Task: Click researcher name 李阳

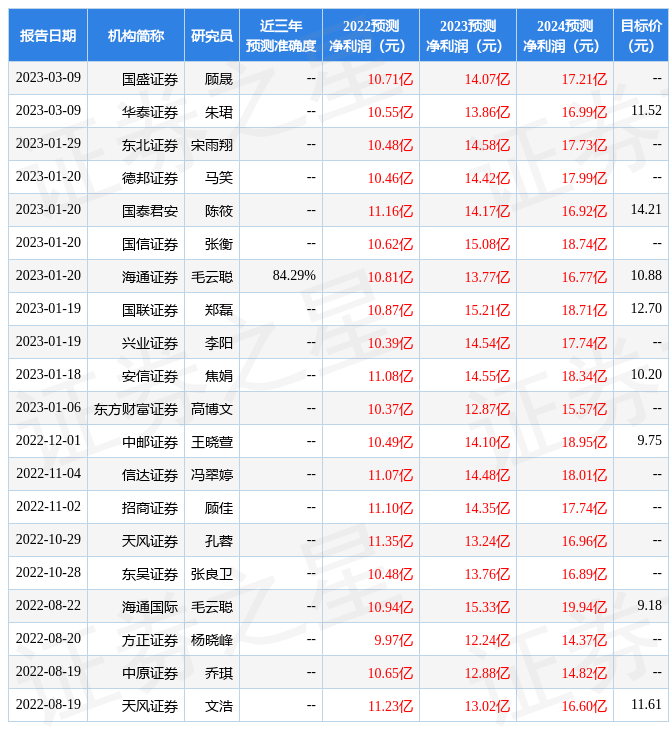Action: [x=219, y=343]
